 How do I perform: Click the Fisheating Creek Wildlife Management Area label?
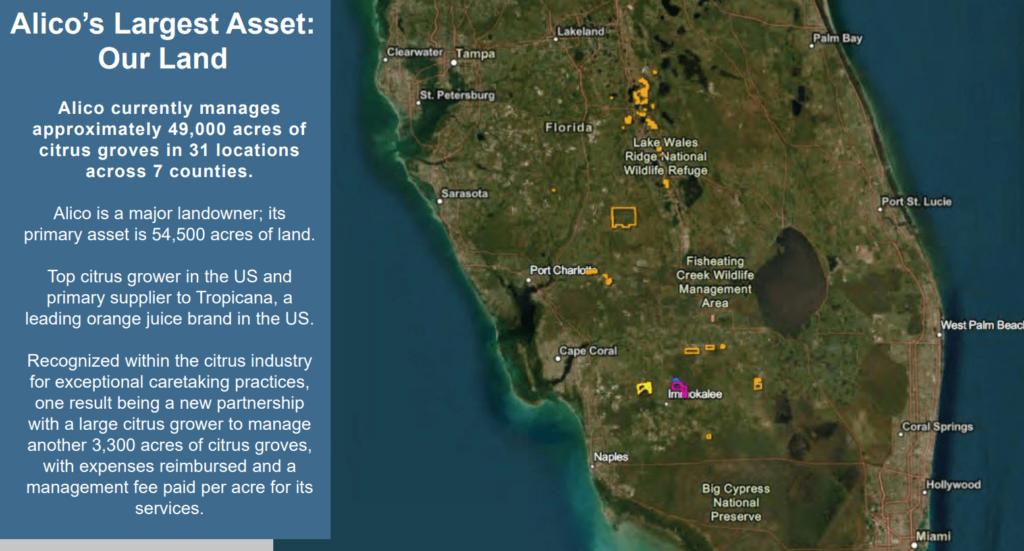(x=714, y=282)
